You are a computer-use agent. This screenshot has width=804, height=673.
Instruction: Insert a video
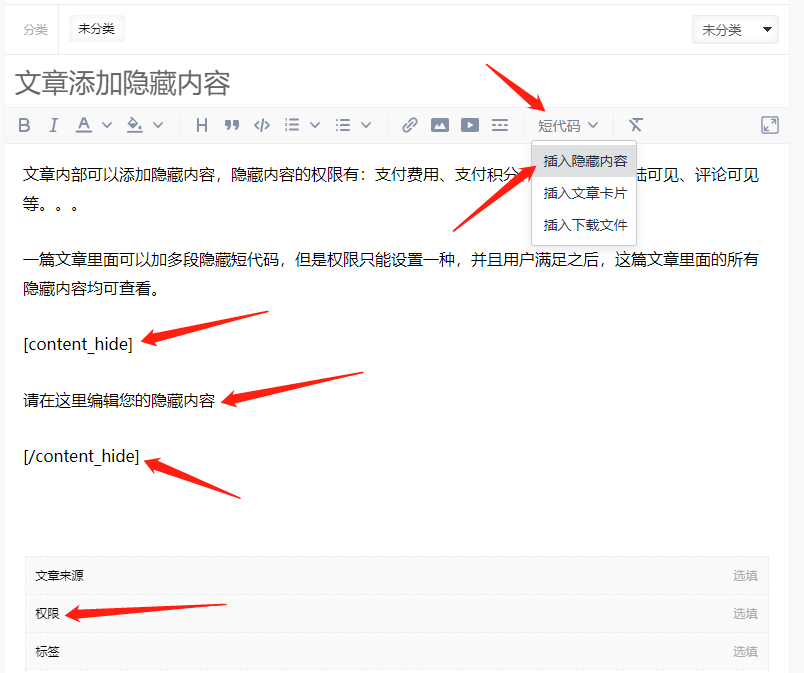[470, 125]
